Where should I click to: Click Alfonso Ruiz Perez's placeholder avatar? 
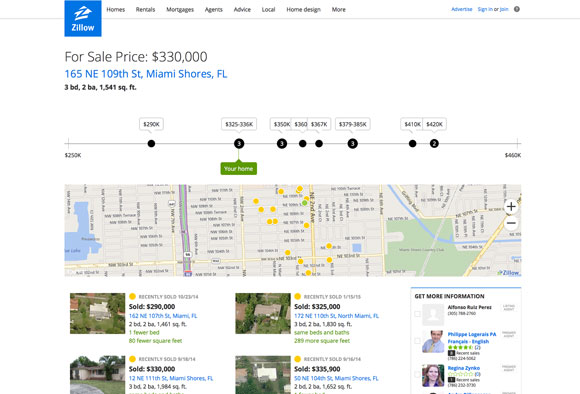coord(433,314)
